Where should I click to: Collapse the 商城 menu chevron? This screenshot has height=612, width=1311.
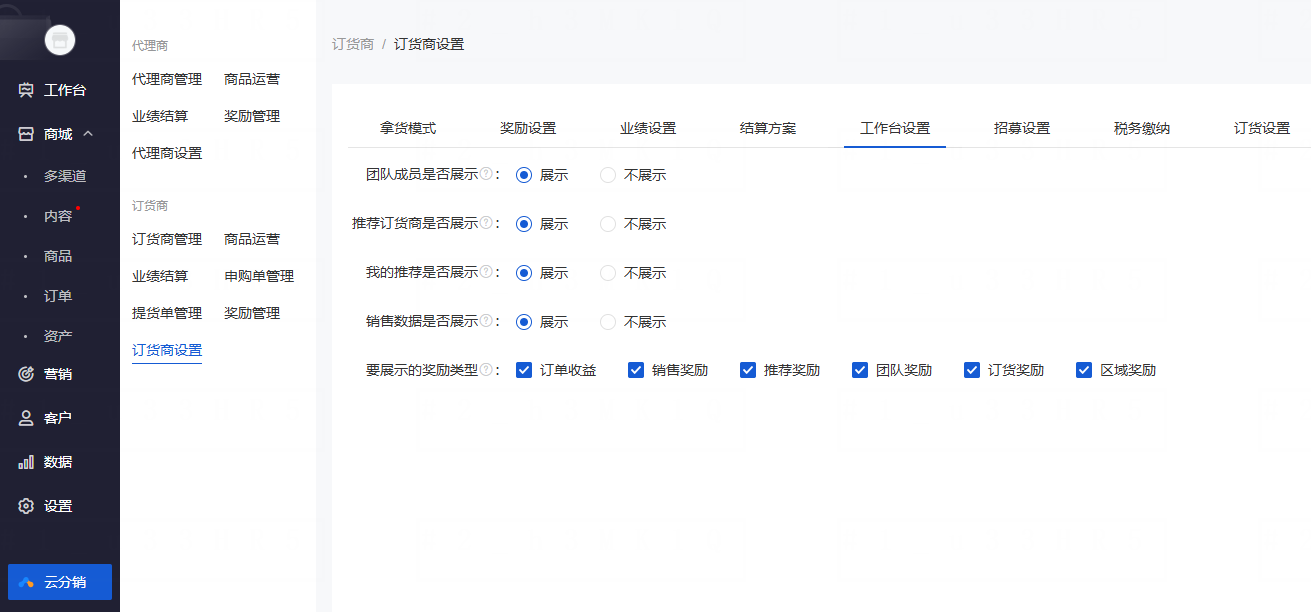coord(88,134)
